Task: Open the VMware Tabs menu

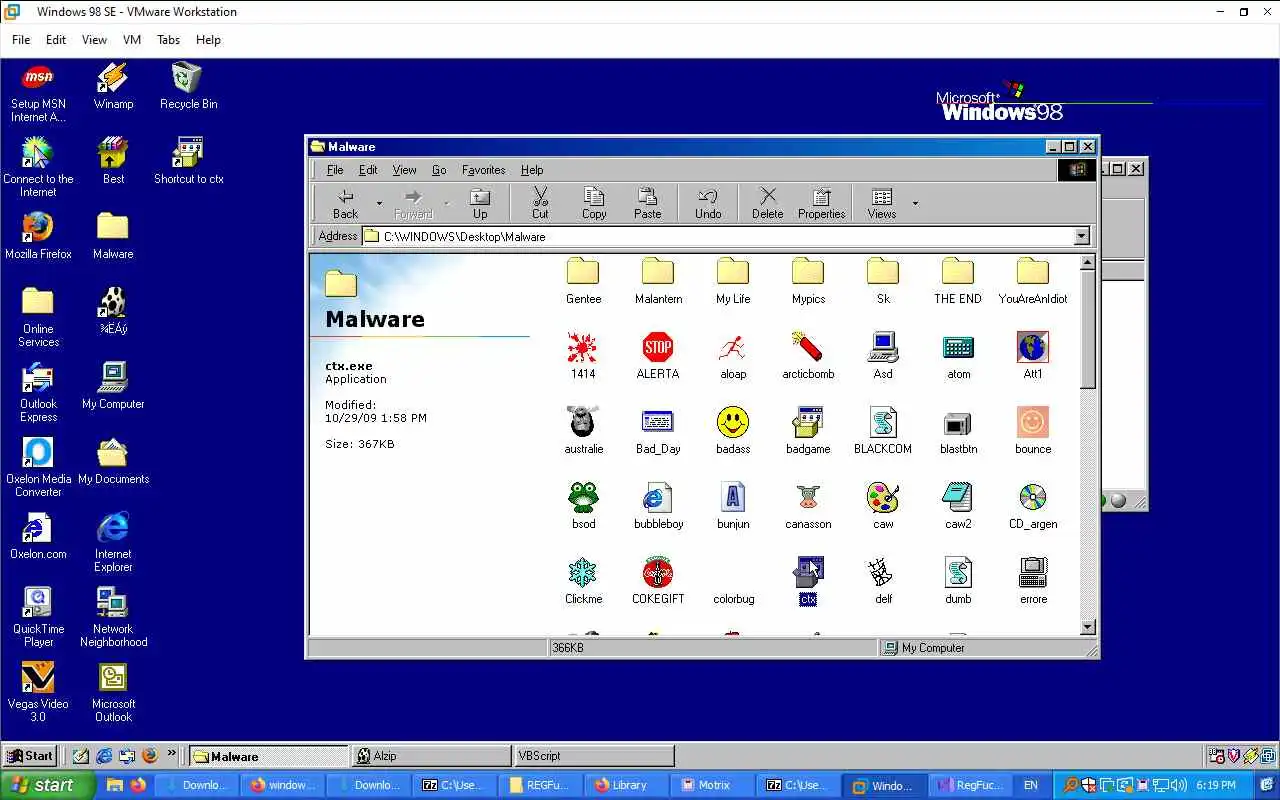Action: point(168,40)
